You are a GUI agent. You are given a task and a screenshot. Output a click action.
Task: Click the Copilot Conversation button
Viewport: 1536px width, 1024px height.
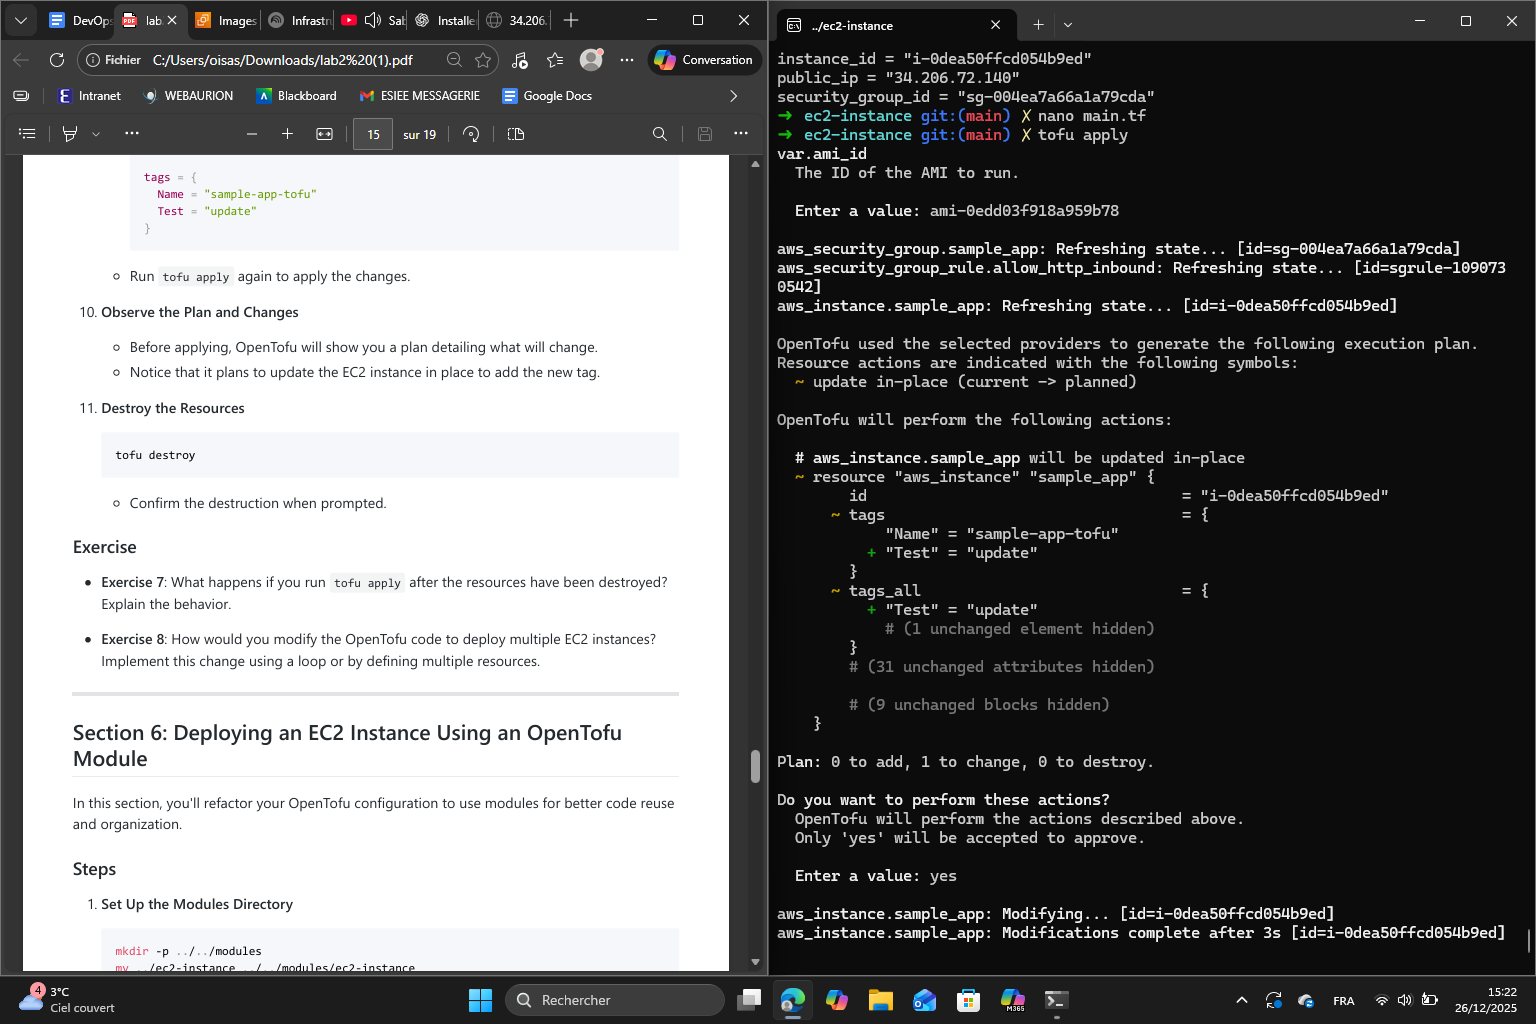[704, 60]
